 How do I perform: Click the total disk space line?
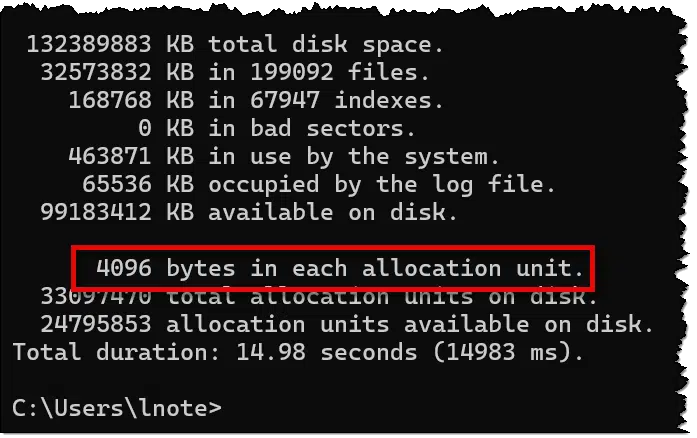pyautogui.click(x=235, y=44)
